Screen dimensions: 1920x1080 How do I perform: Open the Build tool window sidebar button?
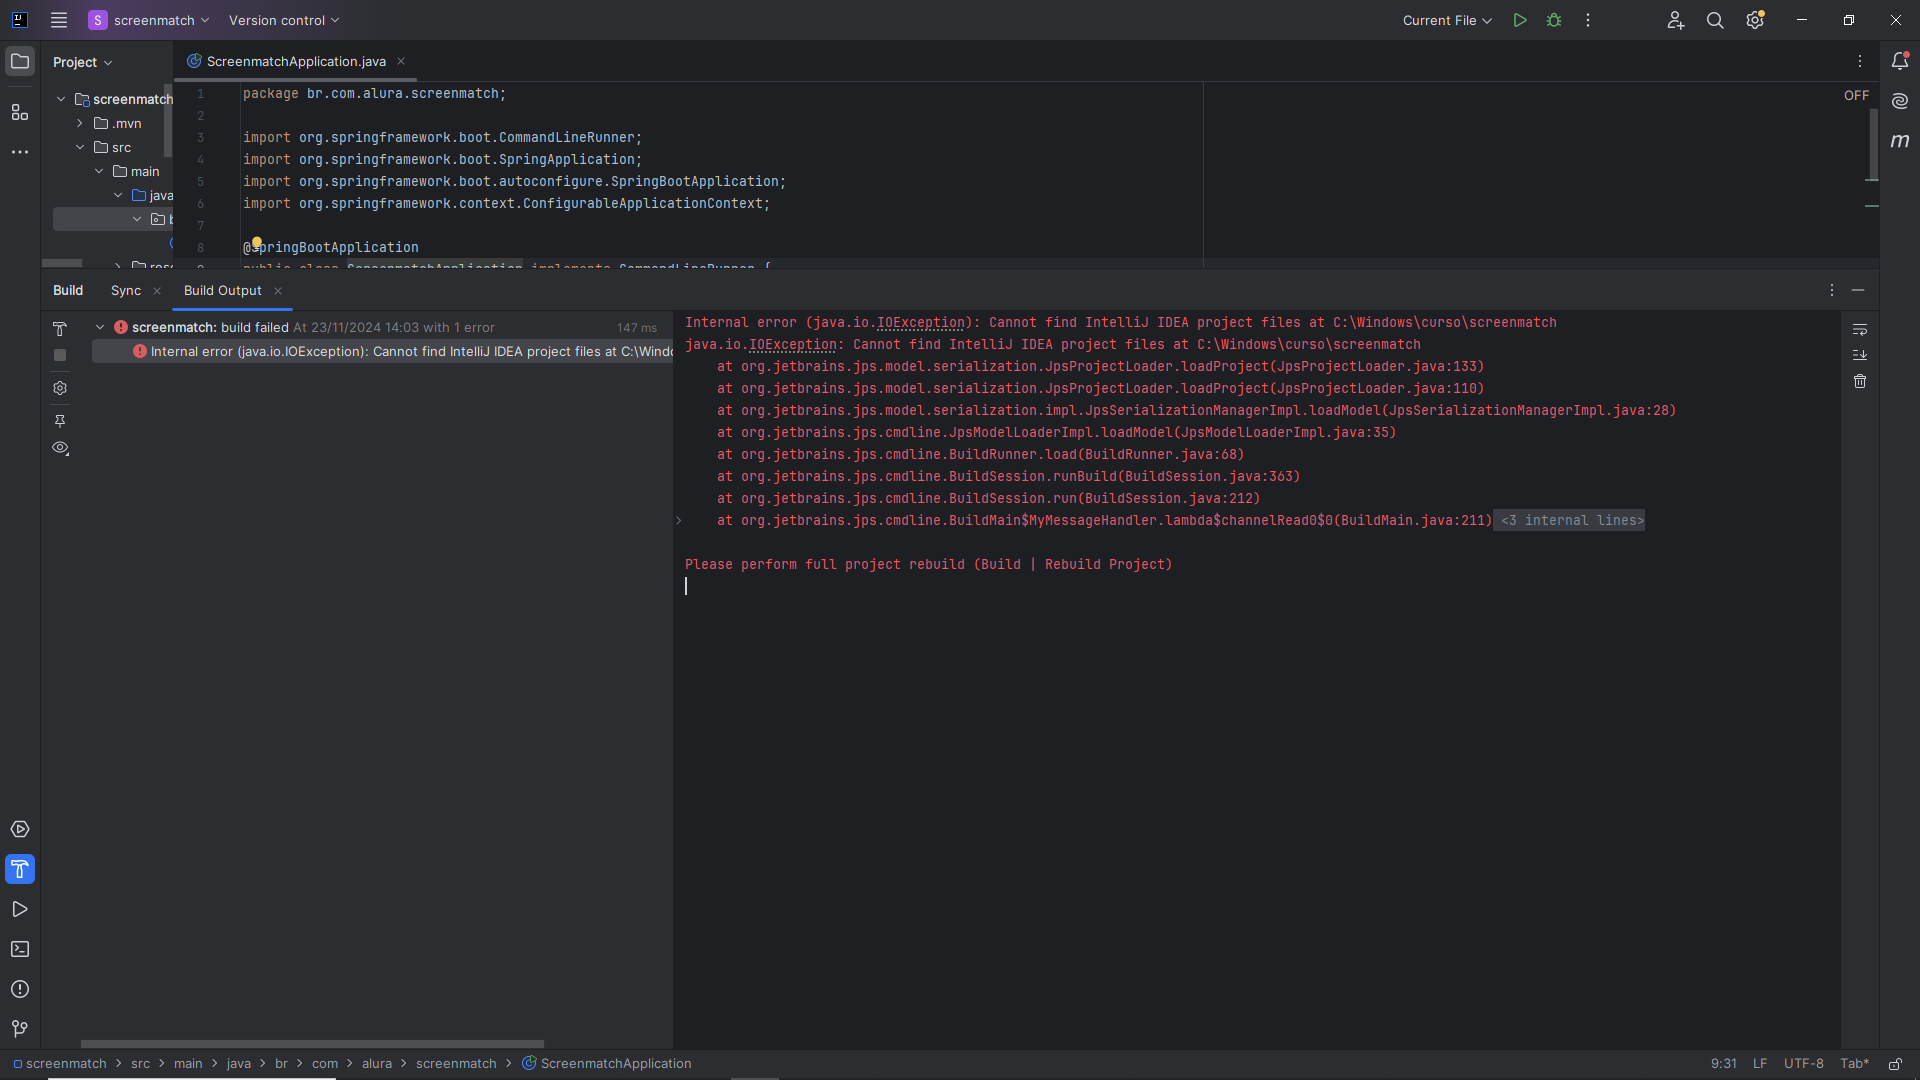pos(20,869)
